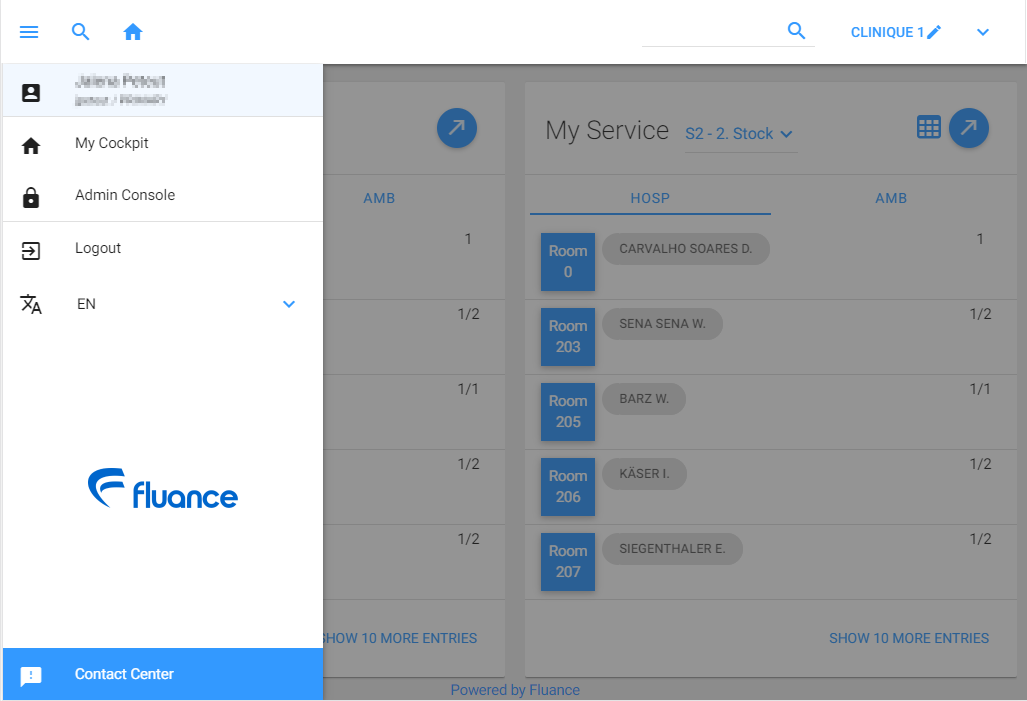The height and width of the screenshot is (701, 1027).
Task: Show 10 more entries in My Service
Action: click(908, 638)
